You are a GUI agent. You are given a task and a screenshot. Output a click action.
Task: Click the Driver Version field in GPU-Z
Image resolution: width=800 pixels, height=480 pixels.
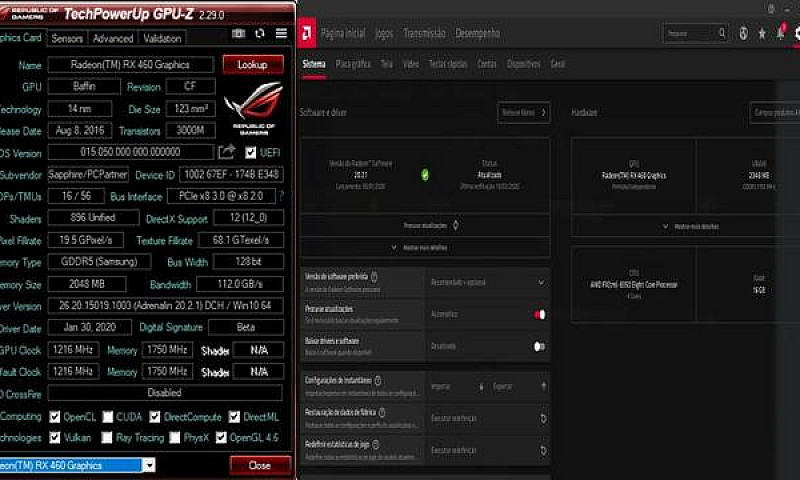pyautogui.click(x=165, y=306)
